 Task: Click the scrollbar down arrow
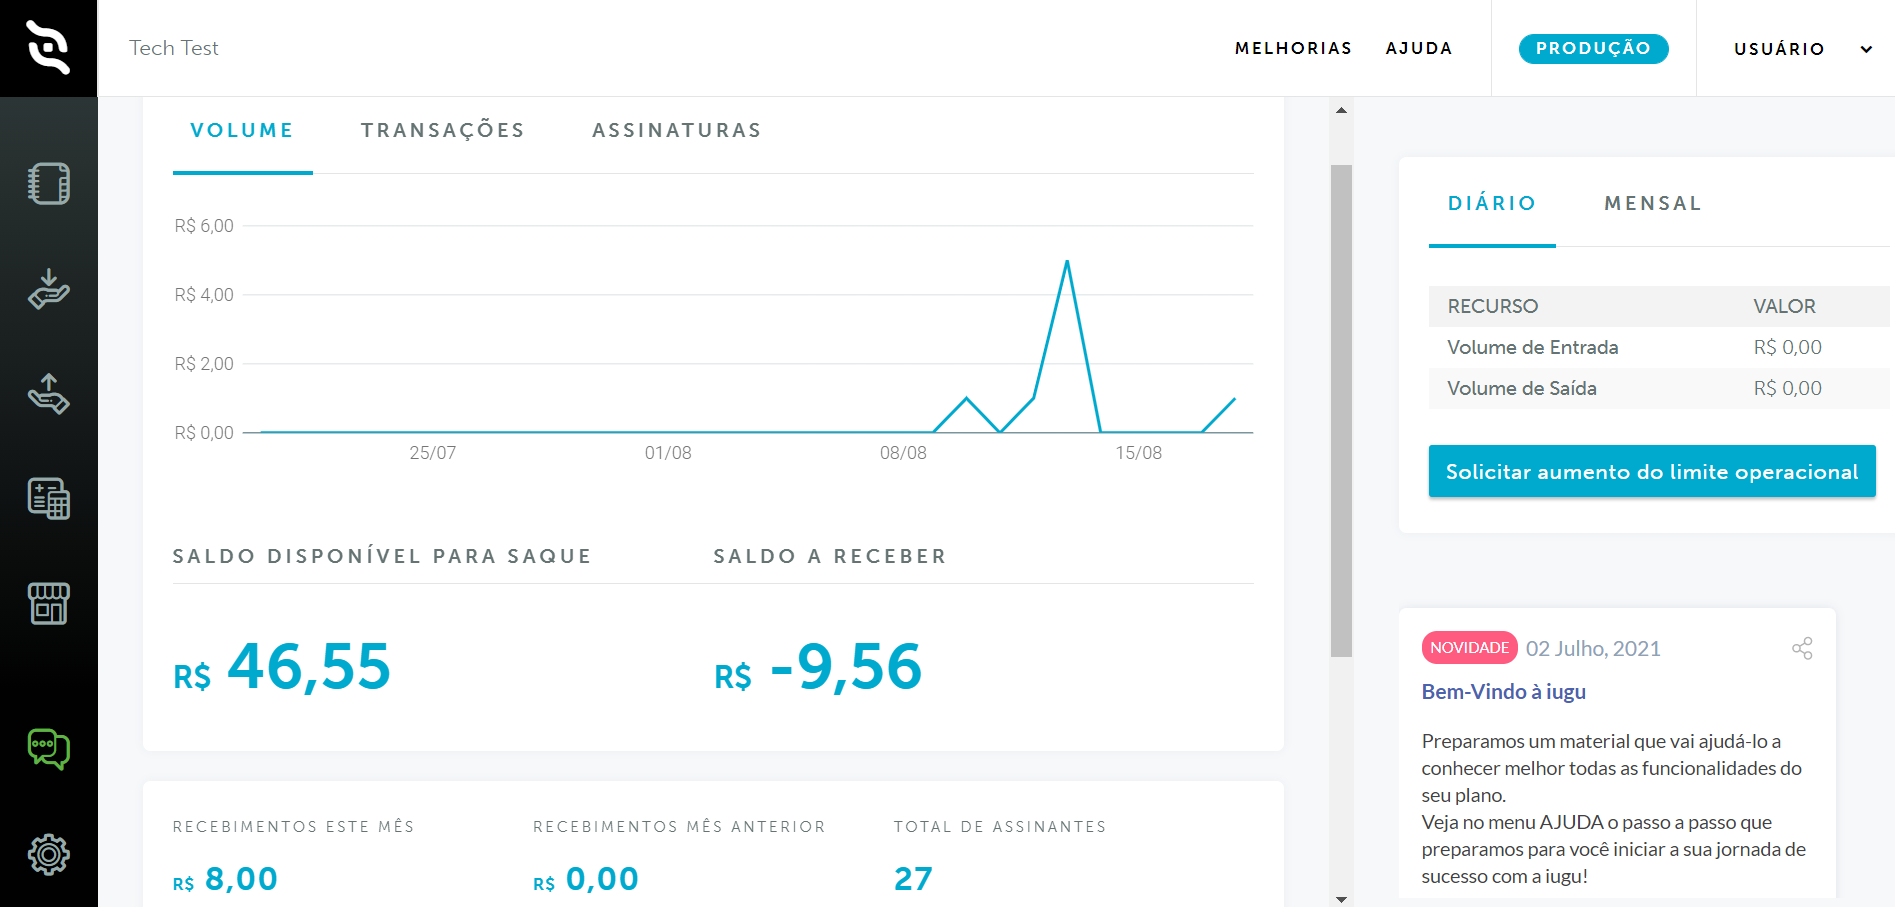(1341, 898)
